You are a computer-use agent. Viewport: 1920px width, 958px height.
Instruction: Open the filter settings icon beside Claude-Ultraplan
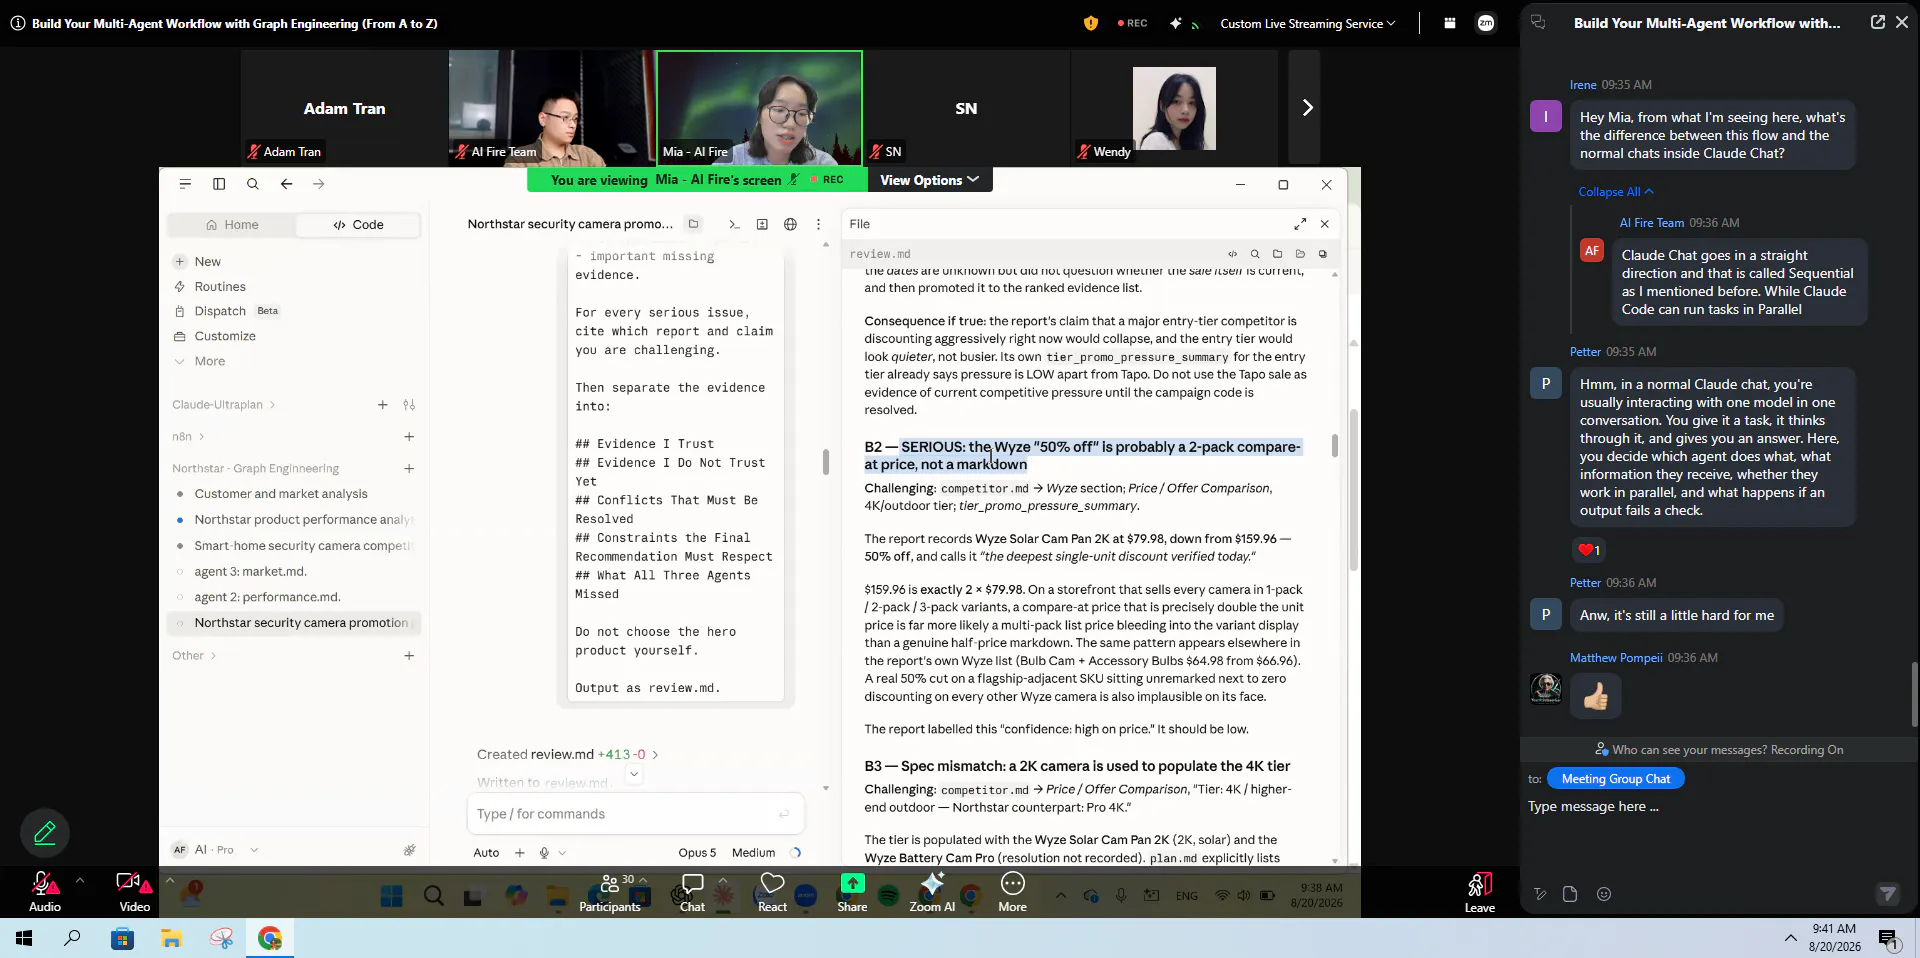[409, 405]
